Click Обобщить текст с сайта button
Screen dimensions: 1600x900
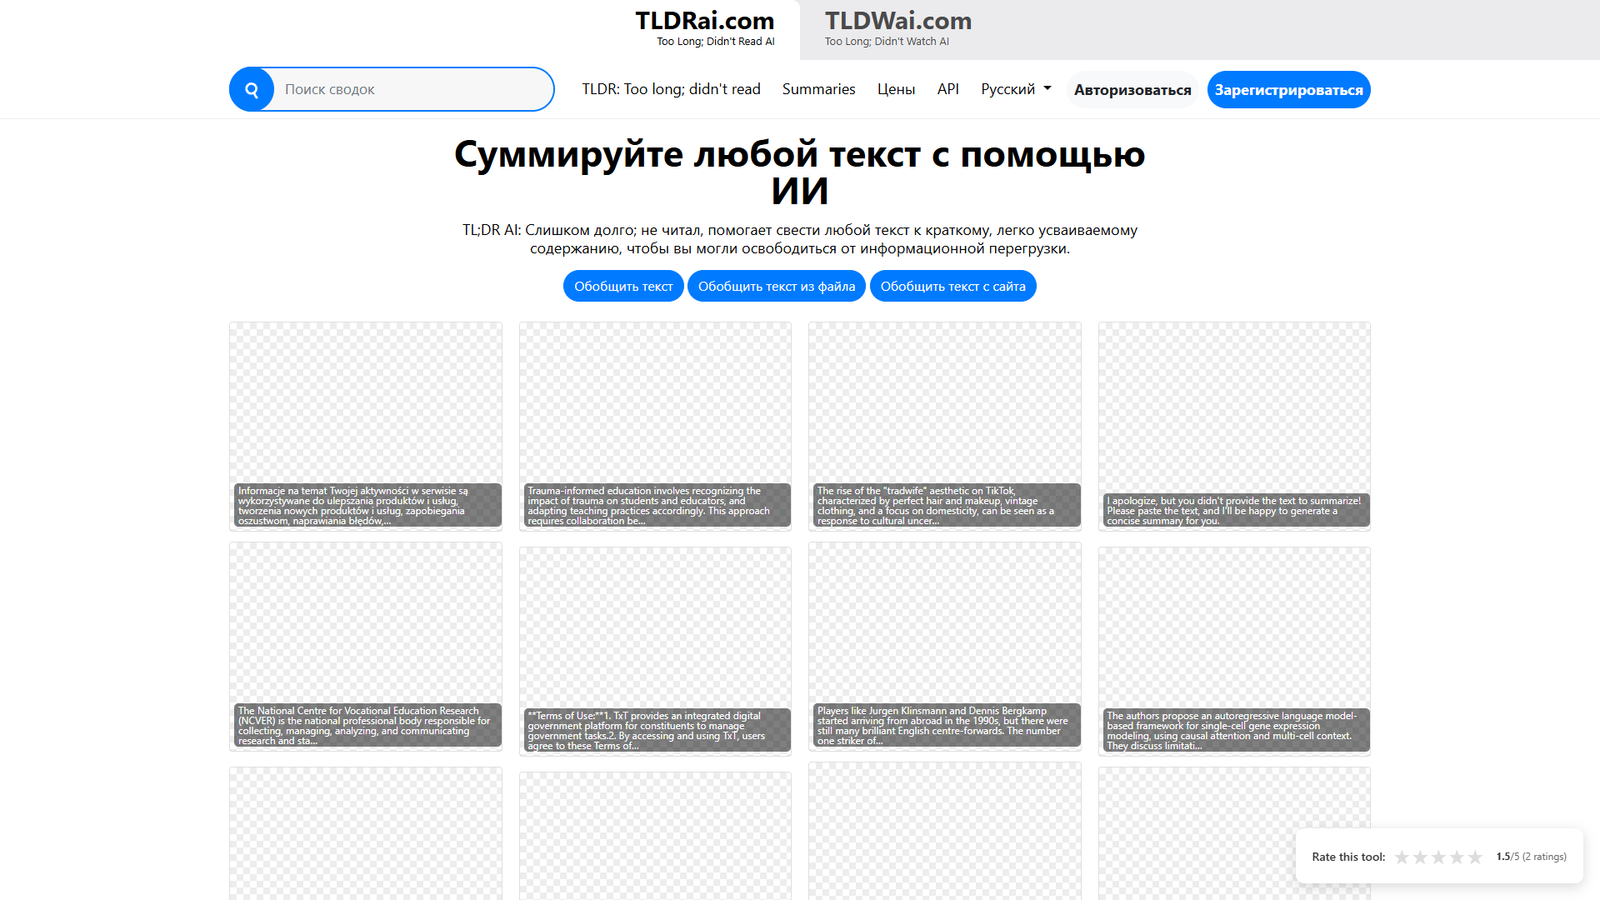point(953,286)
